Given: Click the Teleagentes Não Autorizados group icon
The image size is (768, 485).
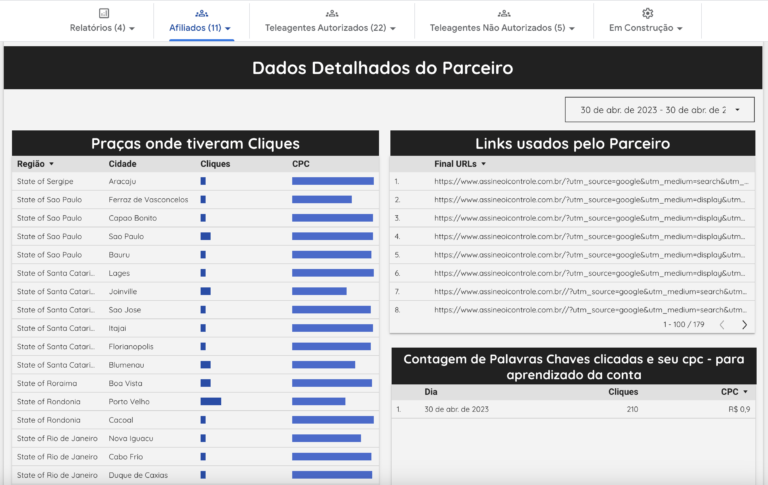Looking at the screenshot, I should [x=502, y=13].
